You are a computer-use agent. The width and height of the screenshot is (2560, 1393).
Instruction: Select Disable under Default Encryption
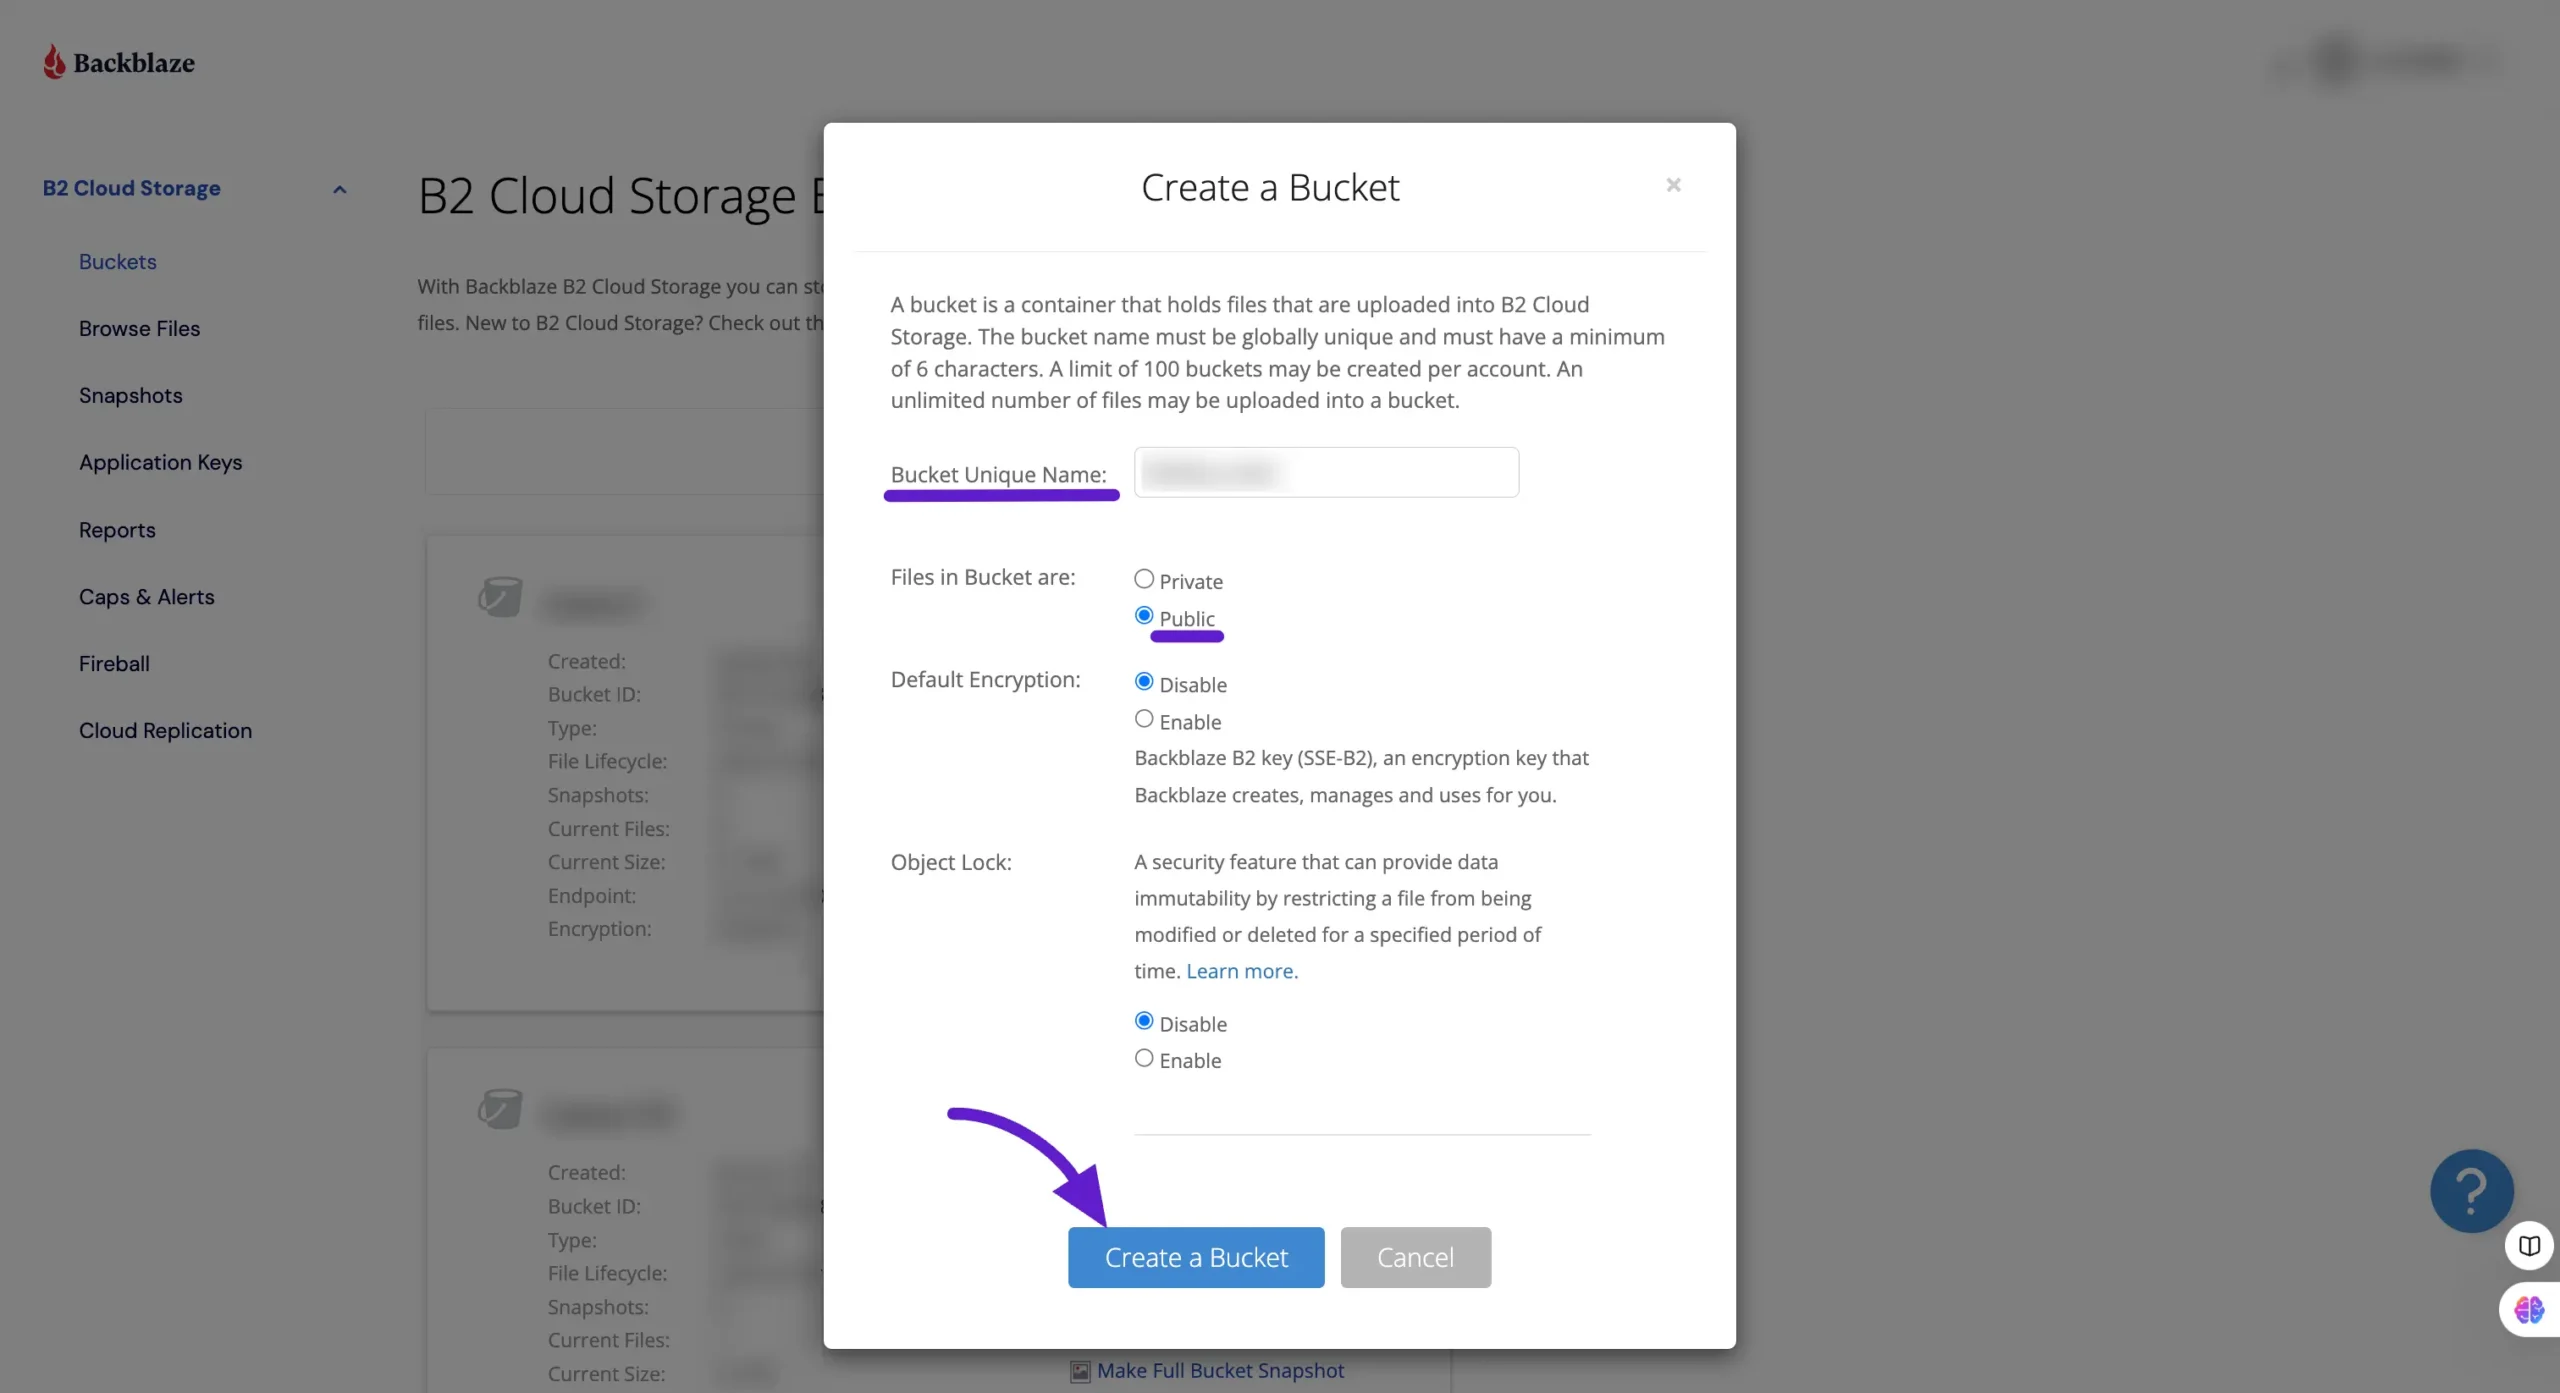1144,682
